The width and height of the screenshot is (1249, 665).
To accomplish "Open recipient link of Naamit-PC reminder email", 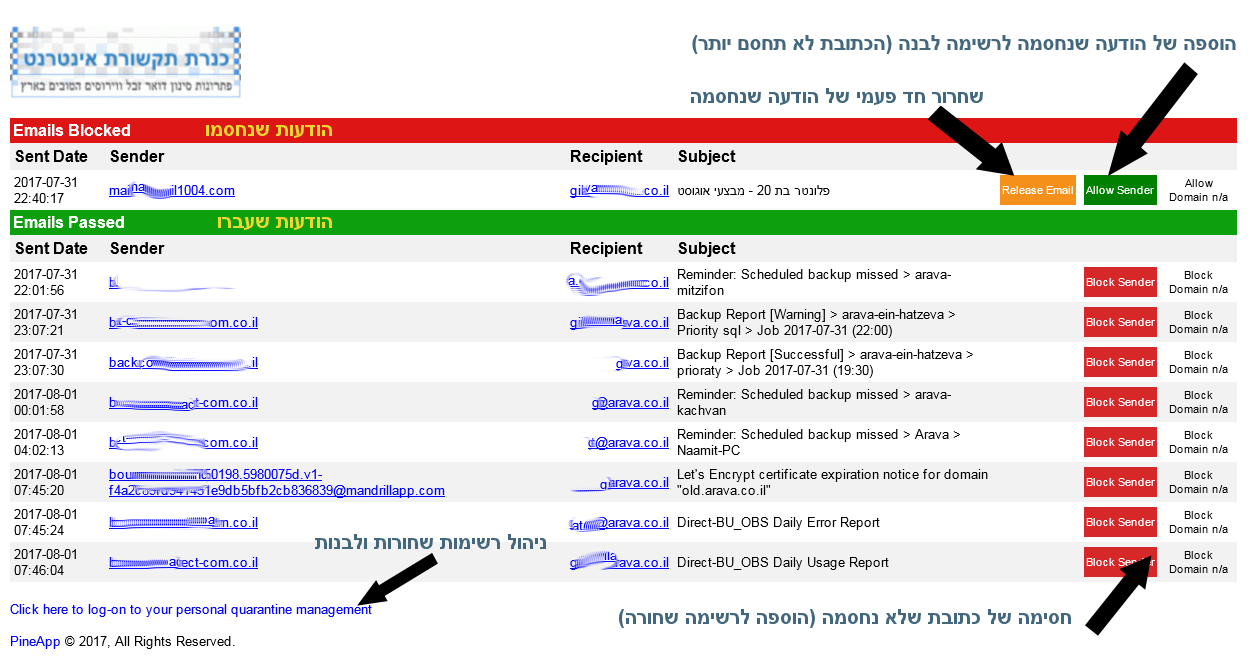I will click(628, 442).
